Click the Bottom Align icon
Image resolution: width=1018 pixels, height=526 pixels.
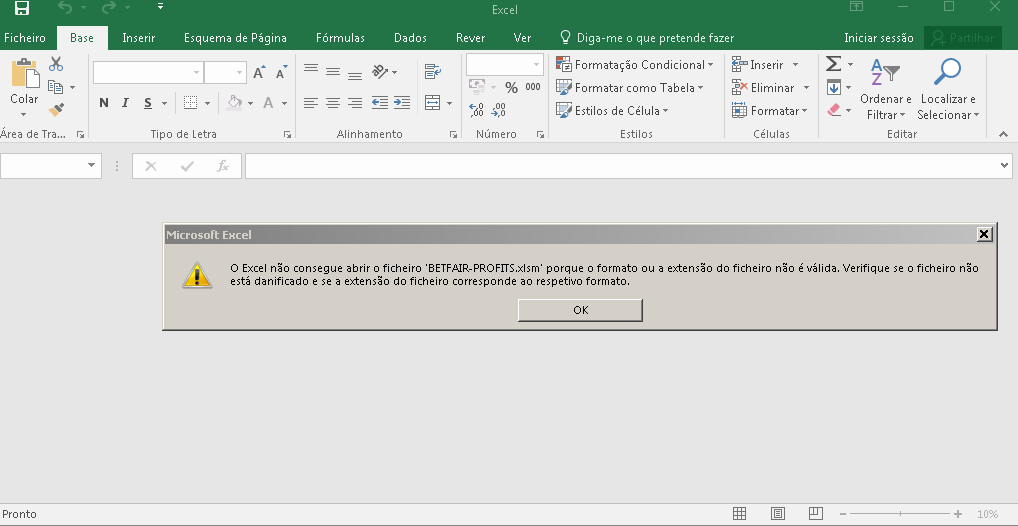point(354,75)
